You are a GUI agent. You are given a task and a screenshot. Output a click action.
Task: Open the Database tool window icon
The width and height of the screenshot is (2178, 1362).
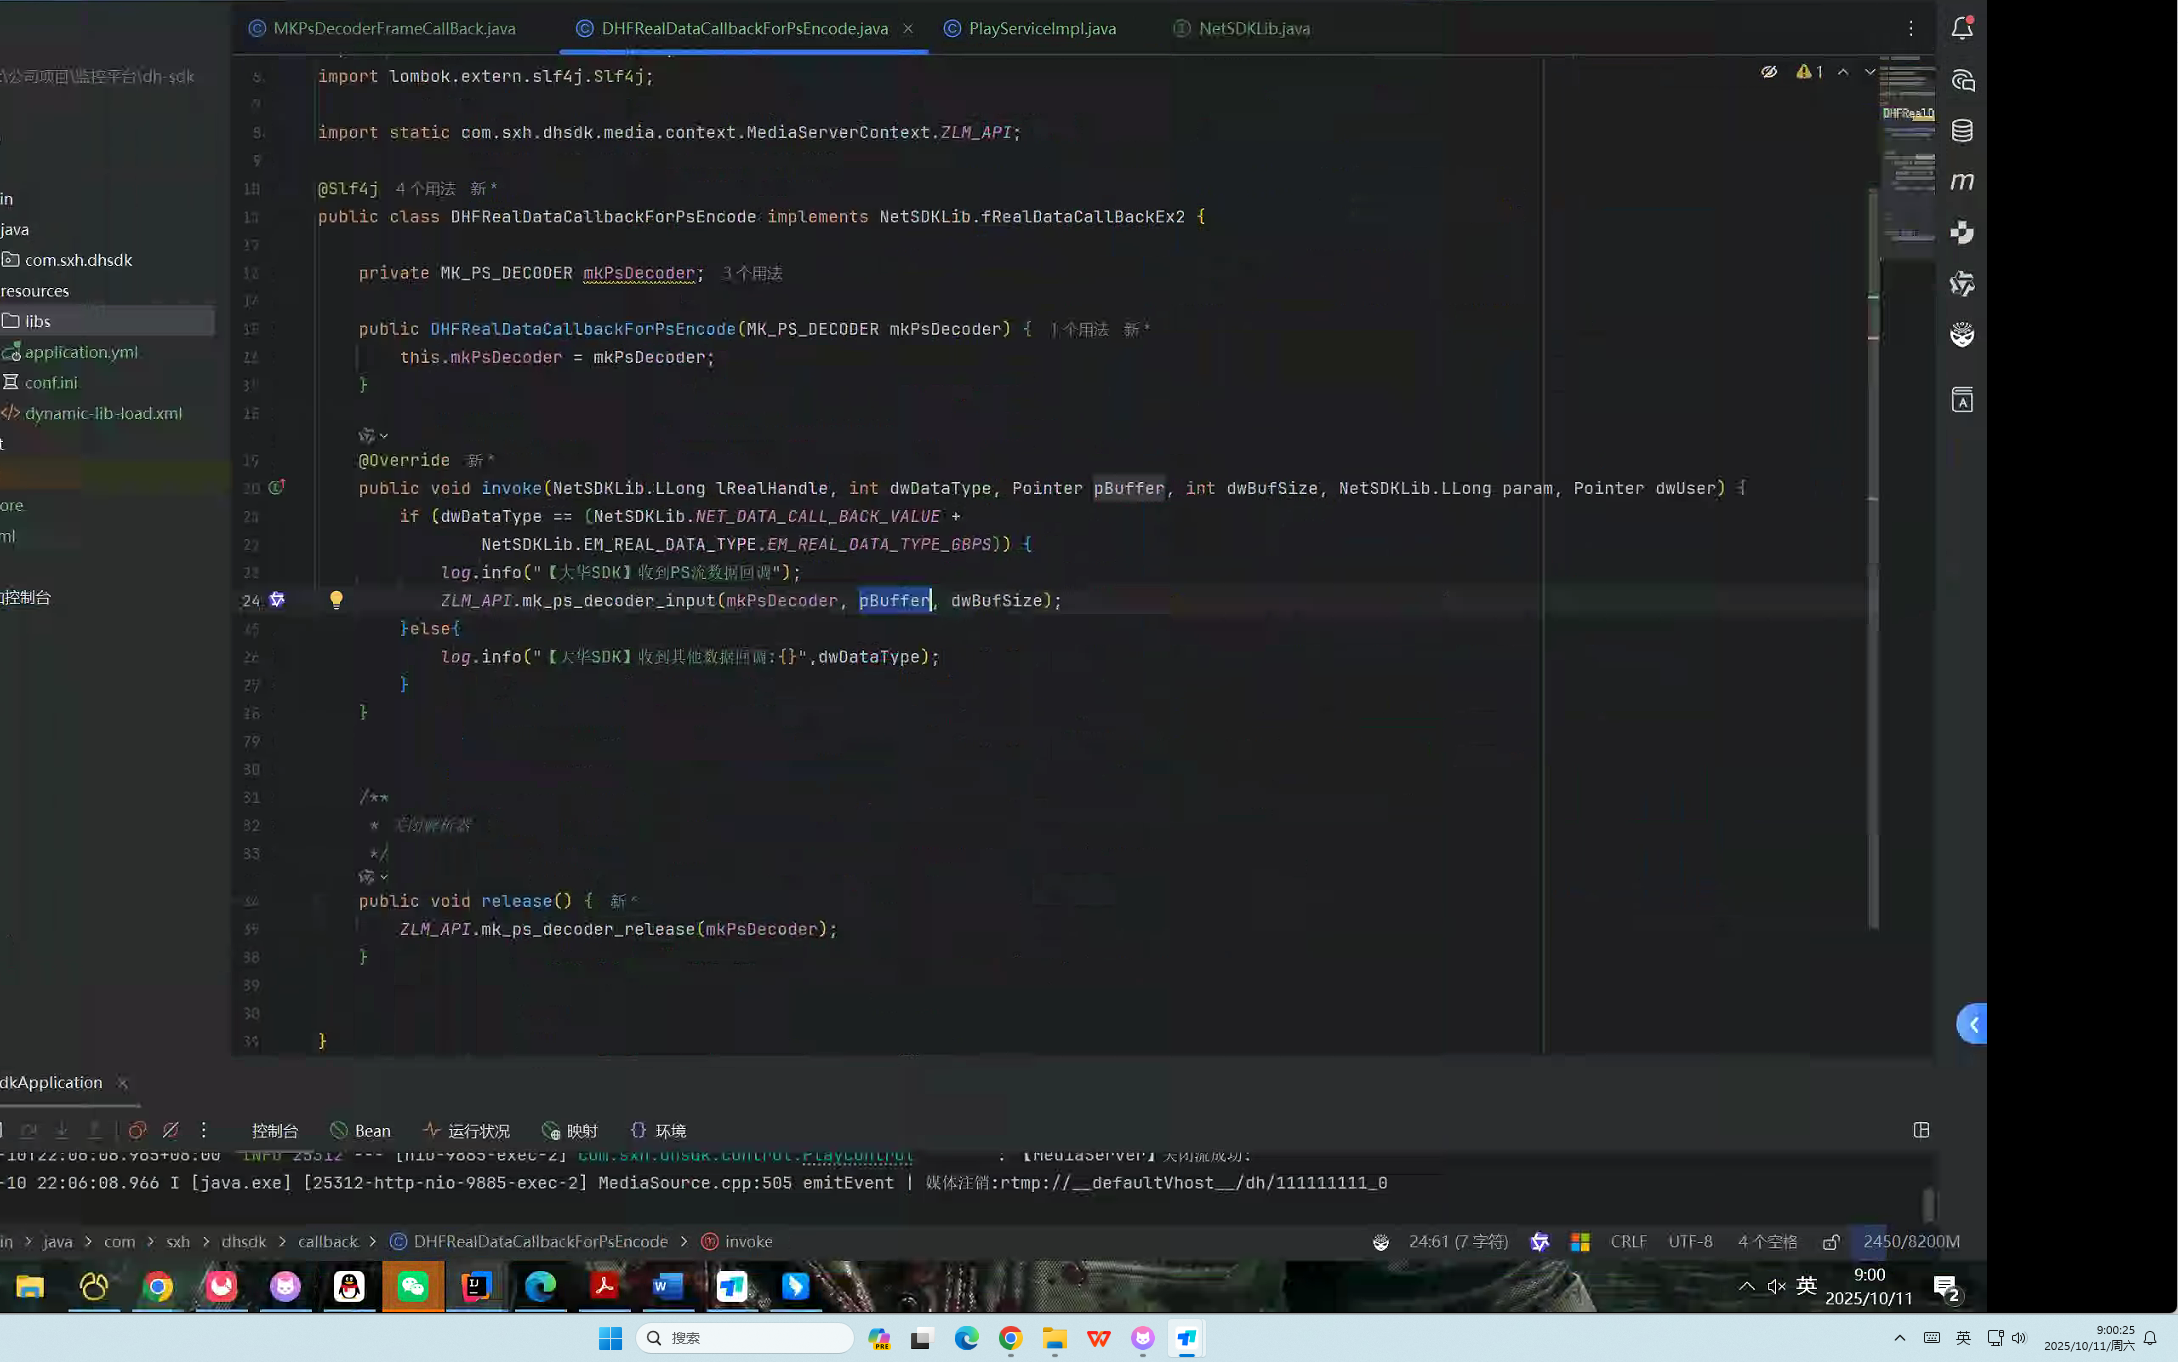(1962, 131)
